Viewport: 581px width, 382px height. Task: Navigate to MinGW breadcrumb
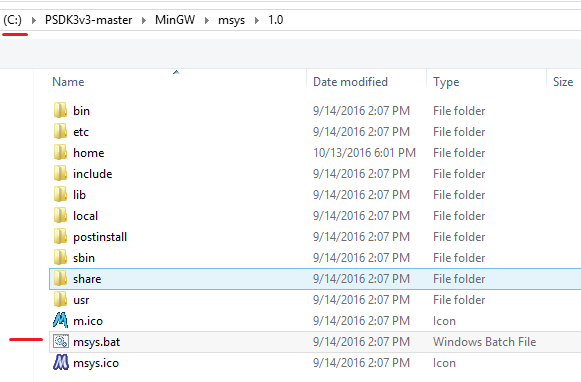click(x=175, y=20)
